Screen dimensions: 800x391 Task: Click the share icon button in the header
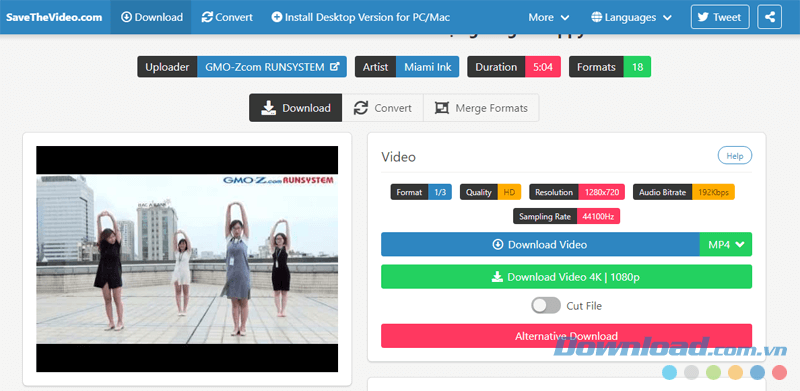point(769,17)
